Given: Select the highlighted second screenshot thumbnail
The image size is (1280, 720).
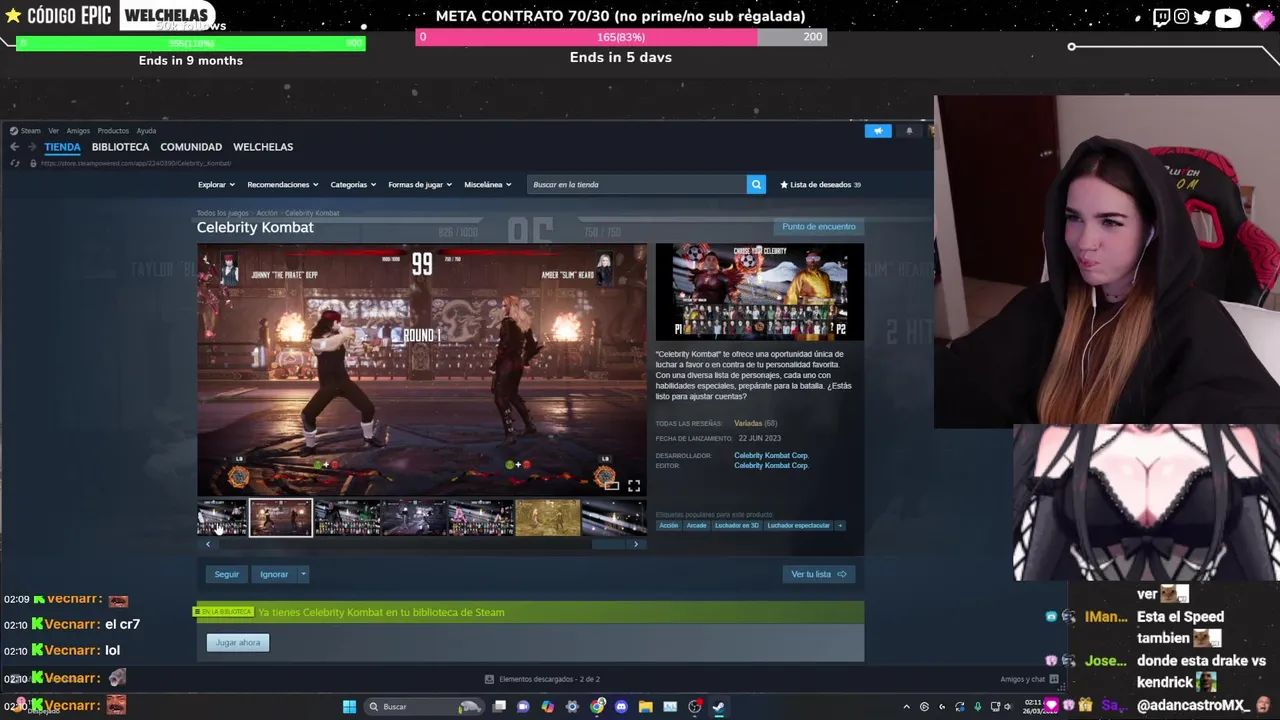Looking at the screenshot, I should (281, 518).
